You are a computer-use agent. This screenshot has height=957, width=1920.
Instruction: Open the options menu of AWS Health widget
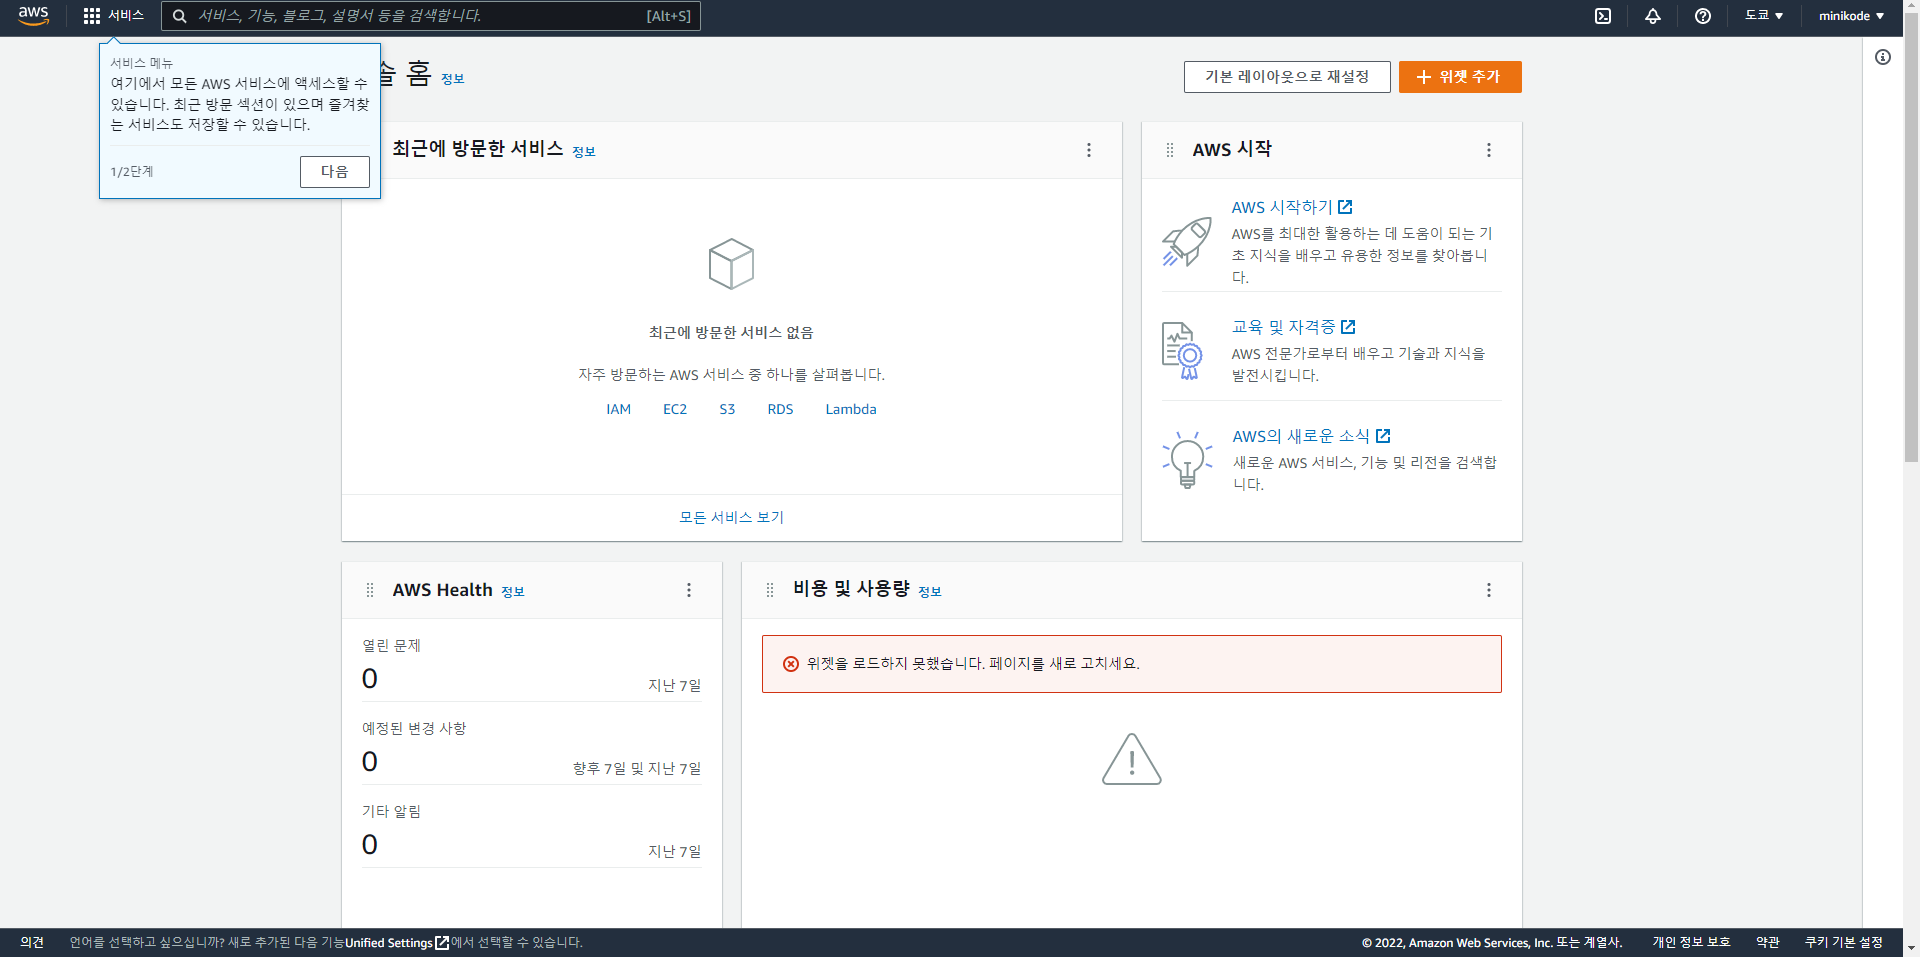click(x=689, y=590)
